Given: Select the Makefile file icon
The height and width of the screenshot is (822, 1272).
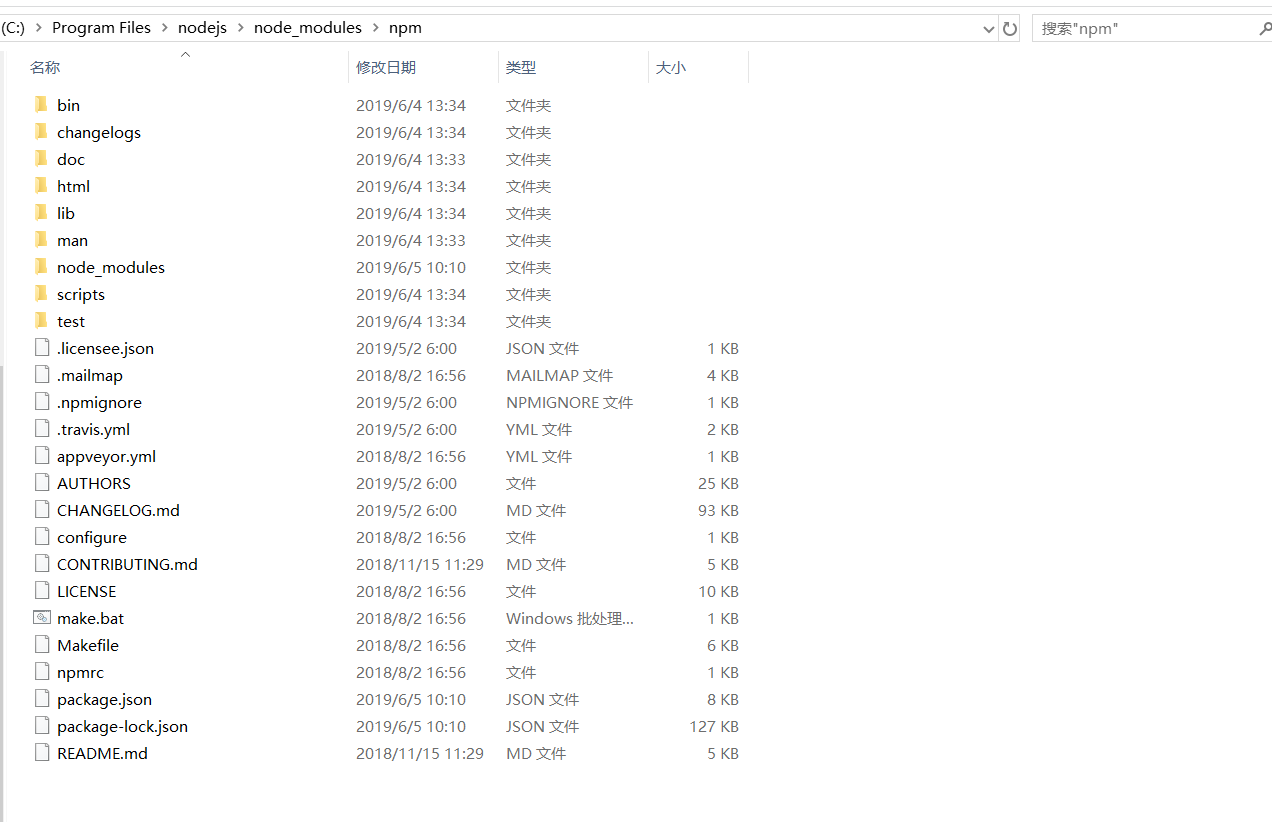Looking at the screenshot, I should 41,645.
